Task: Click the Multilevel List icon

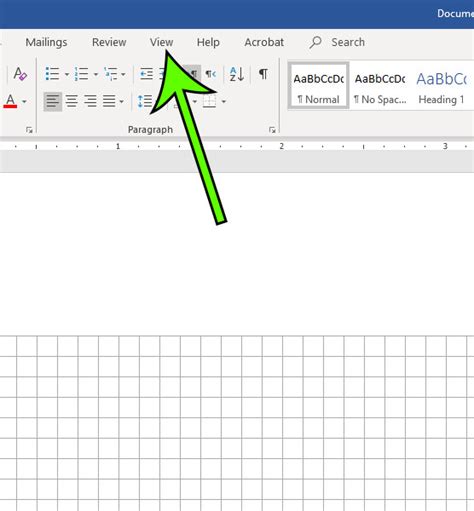Action: click(110, 74)
